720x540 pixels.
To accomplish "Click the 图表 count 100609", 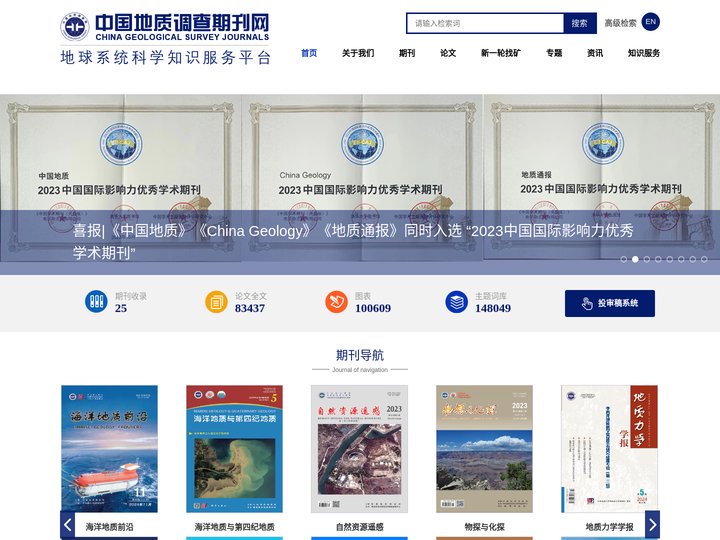I will point(373,308).
